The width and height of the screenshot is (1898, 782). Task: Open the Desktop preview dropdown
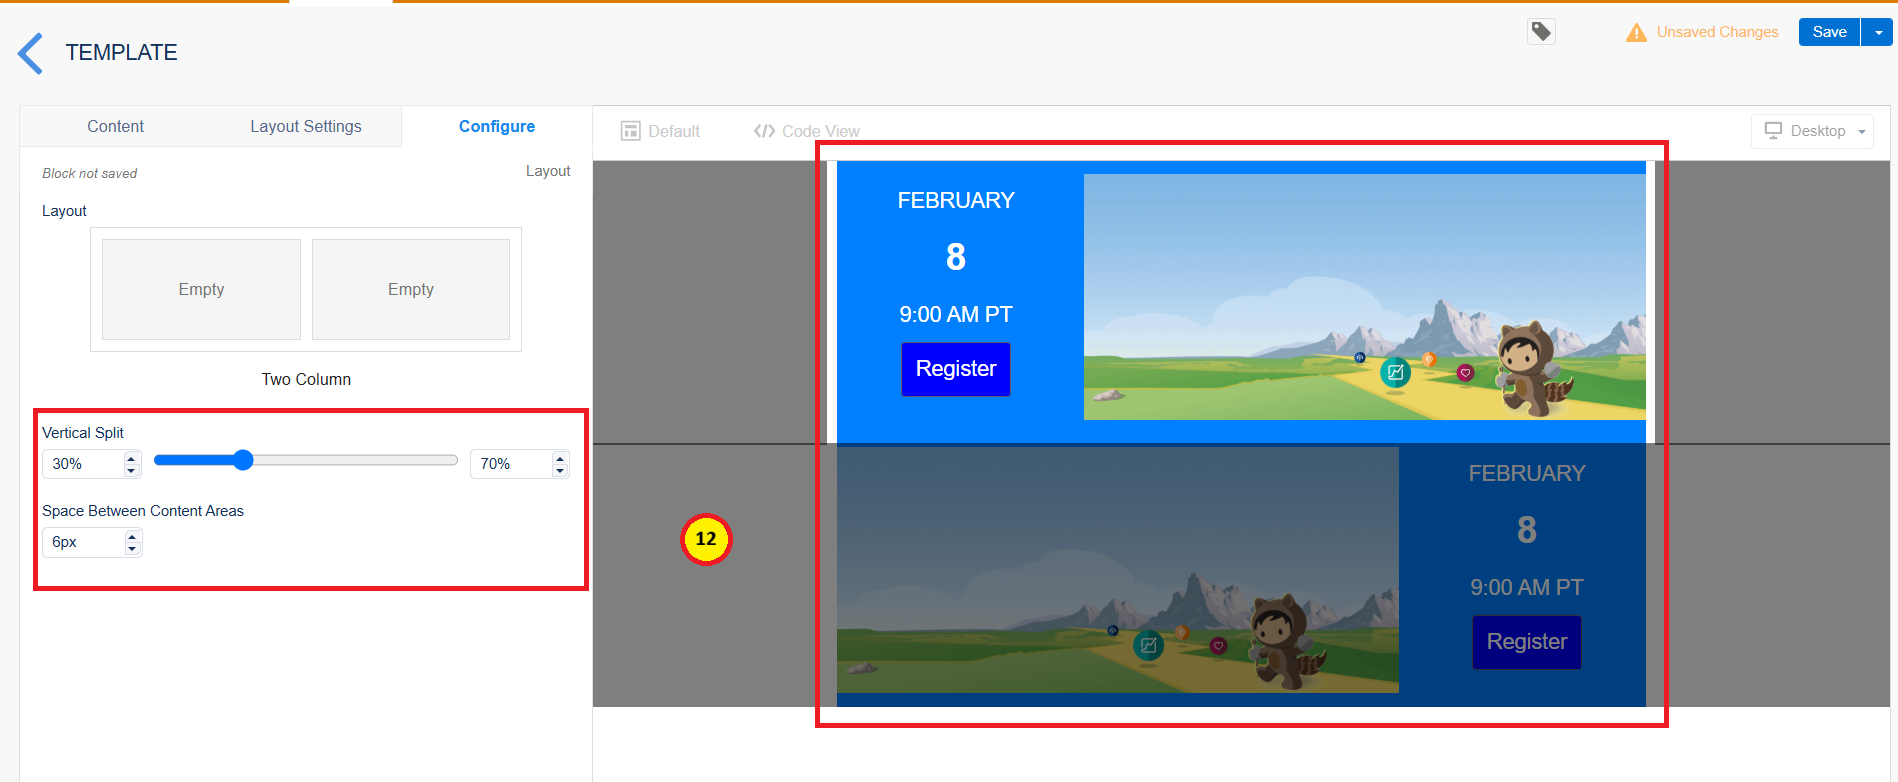pyautogui.click(x=1812, y=131)
